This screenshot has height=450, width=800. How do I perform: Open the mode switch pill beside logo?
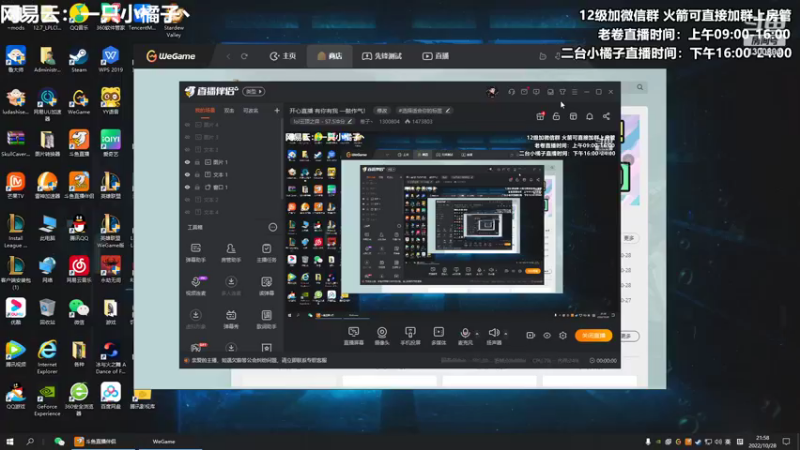254,91
